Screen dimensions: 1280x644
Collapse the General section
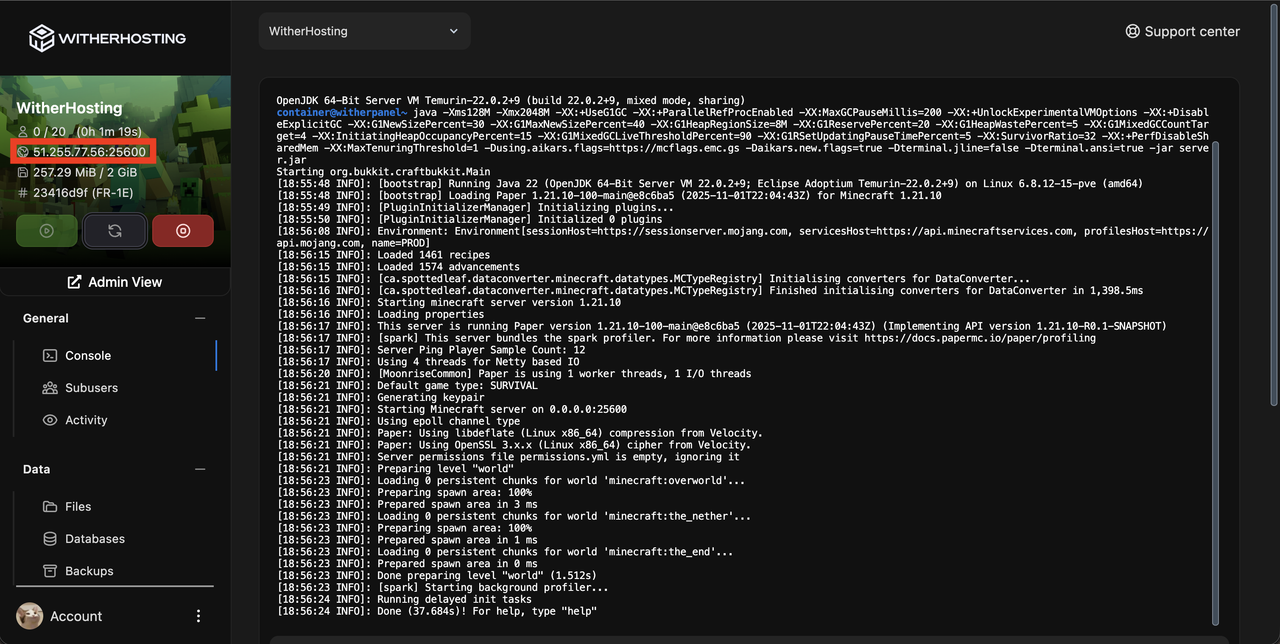200,318
